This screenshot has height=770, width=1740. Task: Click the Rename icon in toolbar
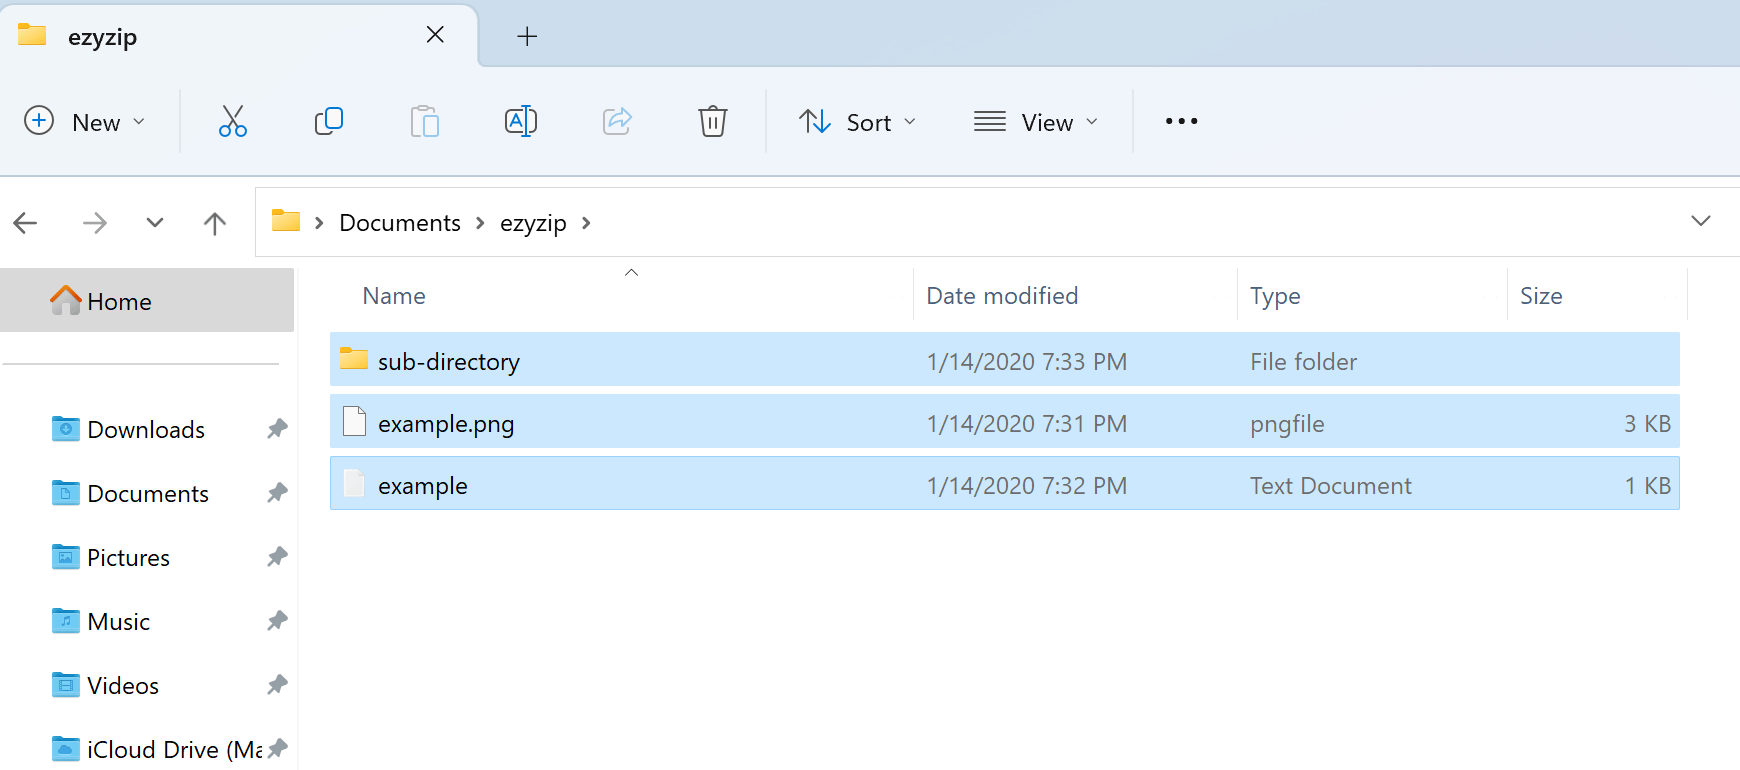click(x=521, y=121)
